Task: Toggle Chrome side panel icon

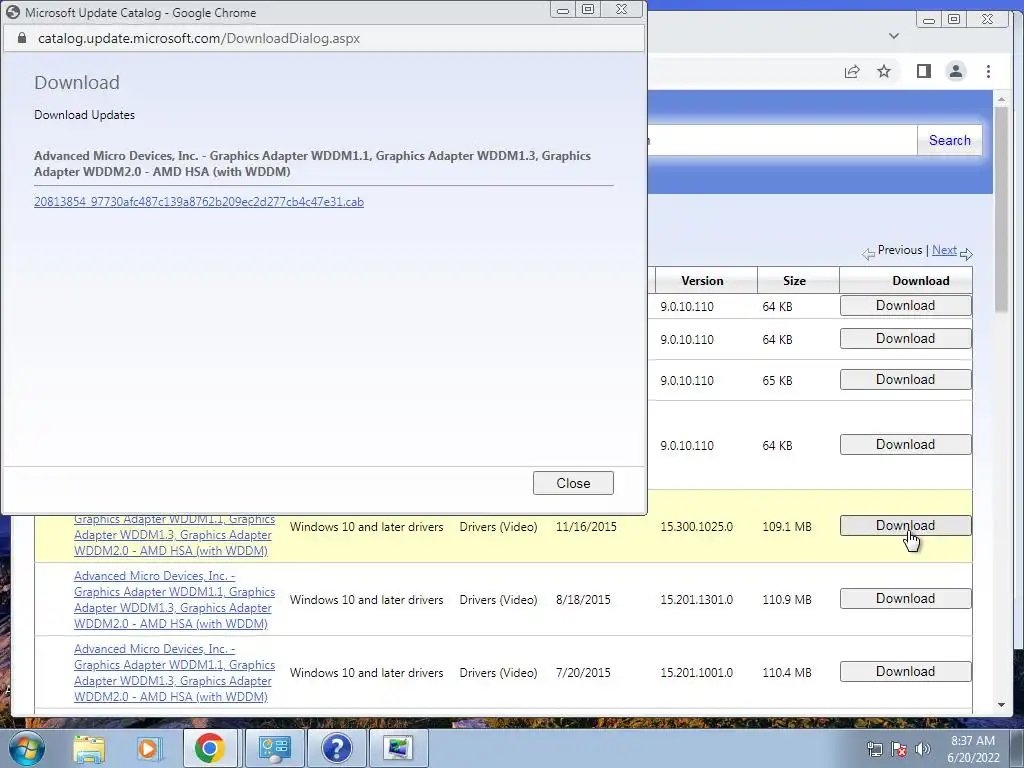Action: pyautogui.click(x=923, y=71)
